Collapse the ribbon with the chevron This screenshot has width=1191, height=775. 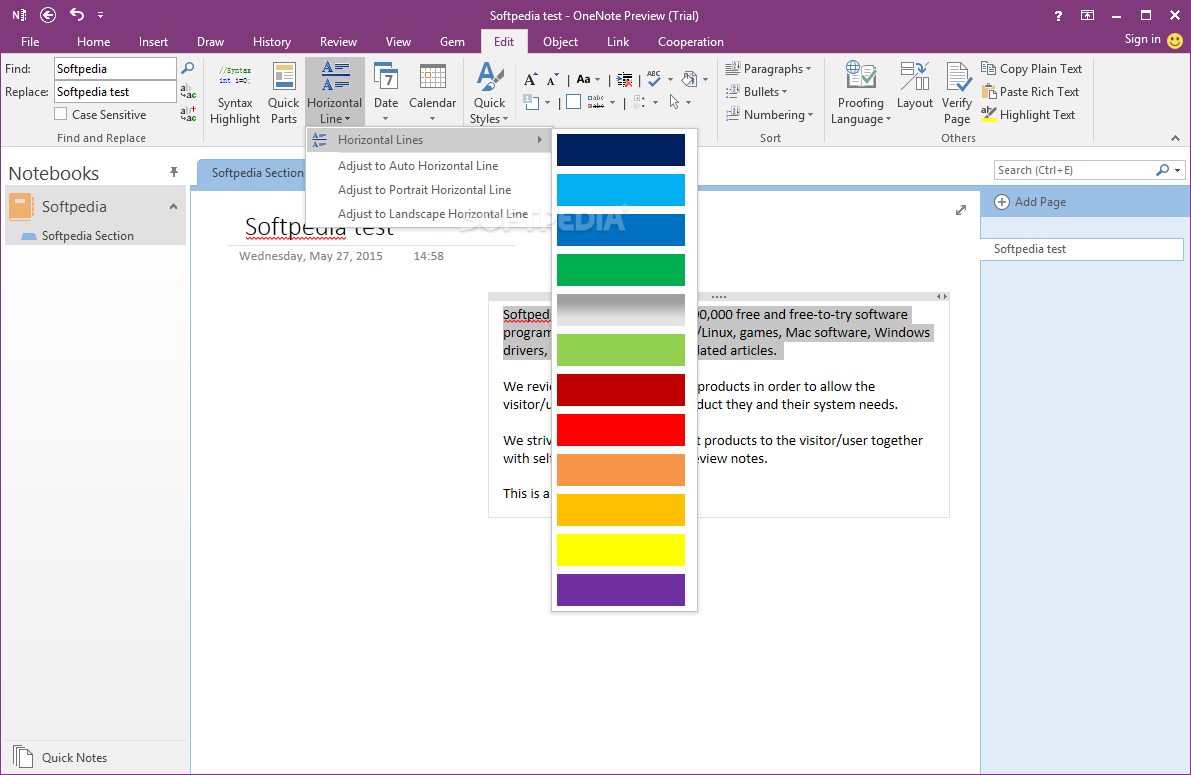[1175, 138]
